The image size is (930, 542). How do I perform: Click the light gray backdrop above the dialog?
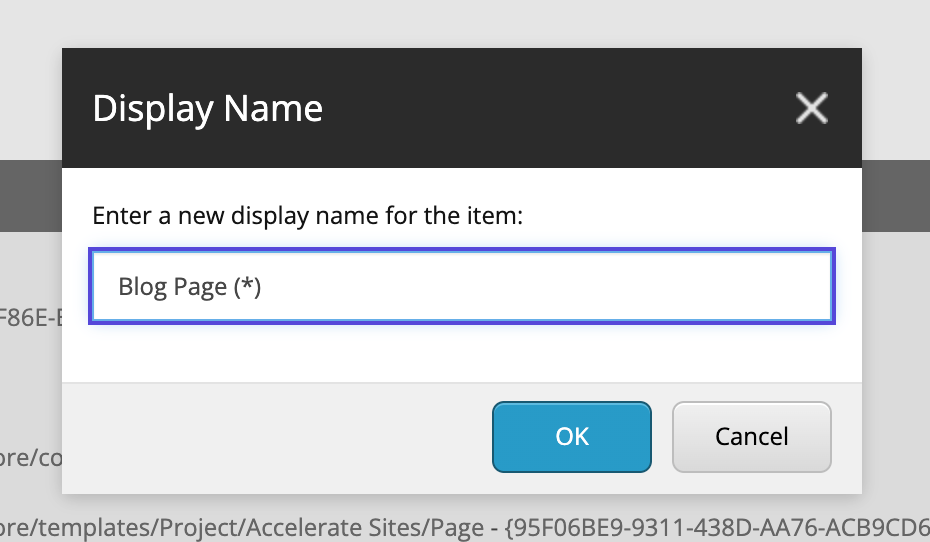(460, 22)
